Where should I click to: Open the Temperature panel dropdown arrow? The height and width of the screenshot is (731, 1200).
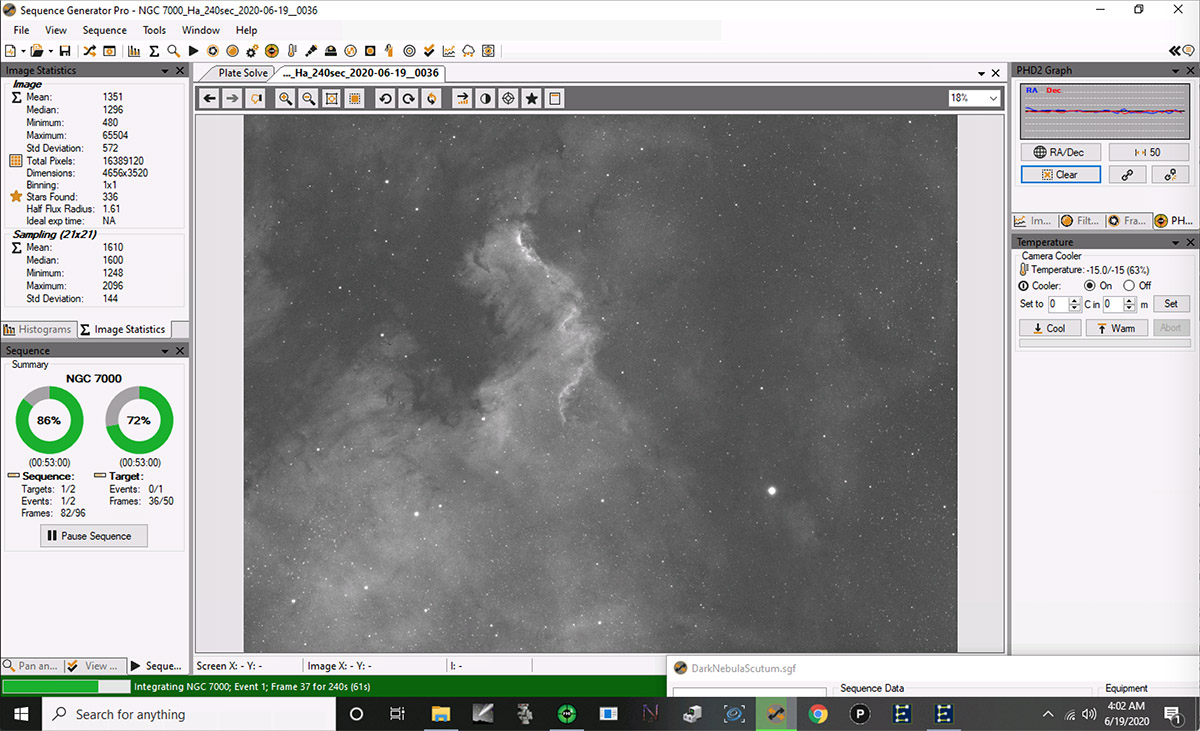pos(1175,242)
